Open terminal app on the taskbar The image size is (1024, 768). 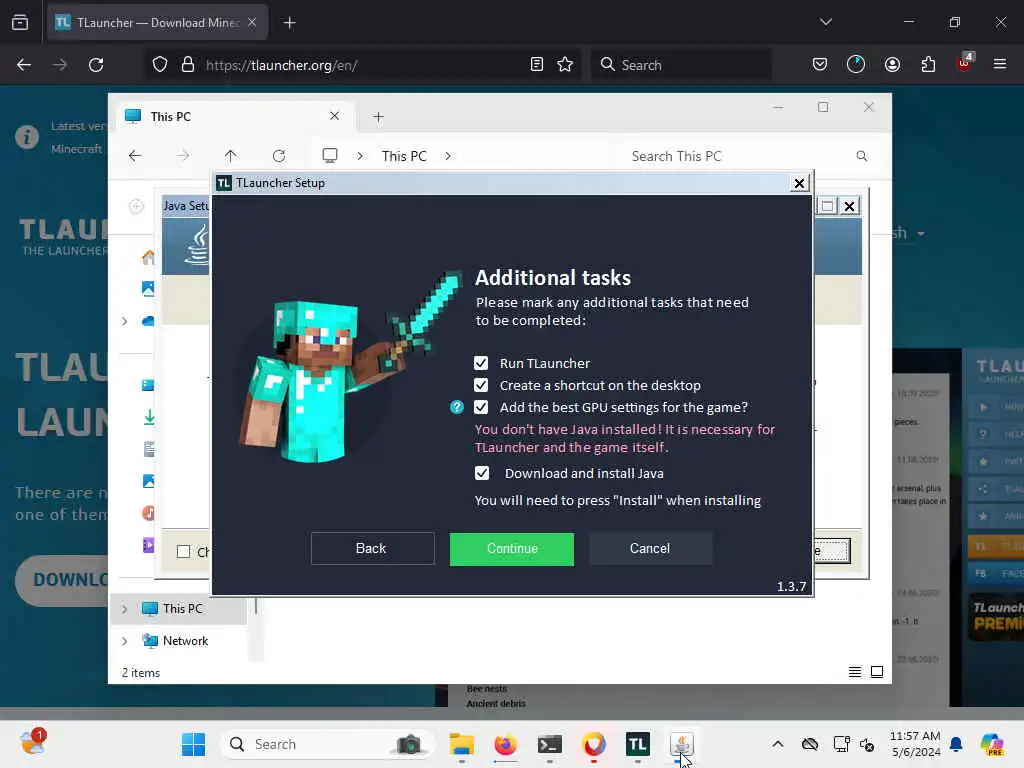[x=549, y=744]
